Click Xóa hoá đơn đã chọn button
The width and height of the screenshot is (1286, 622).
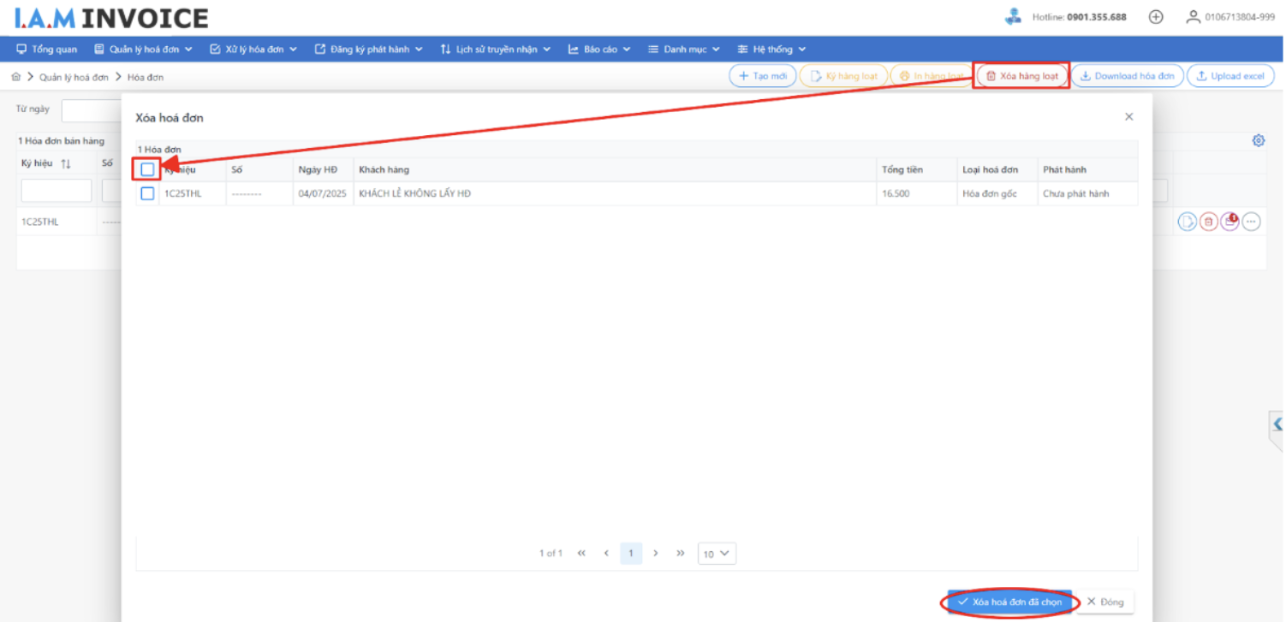tap(1010, 602)
